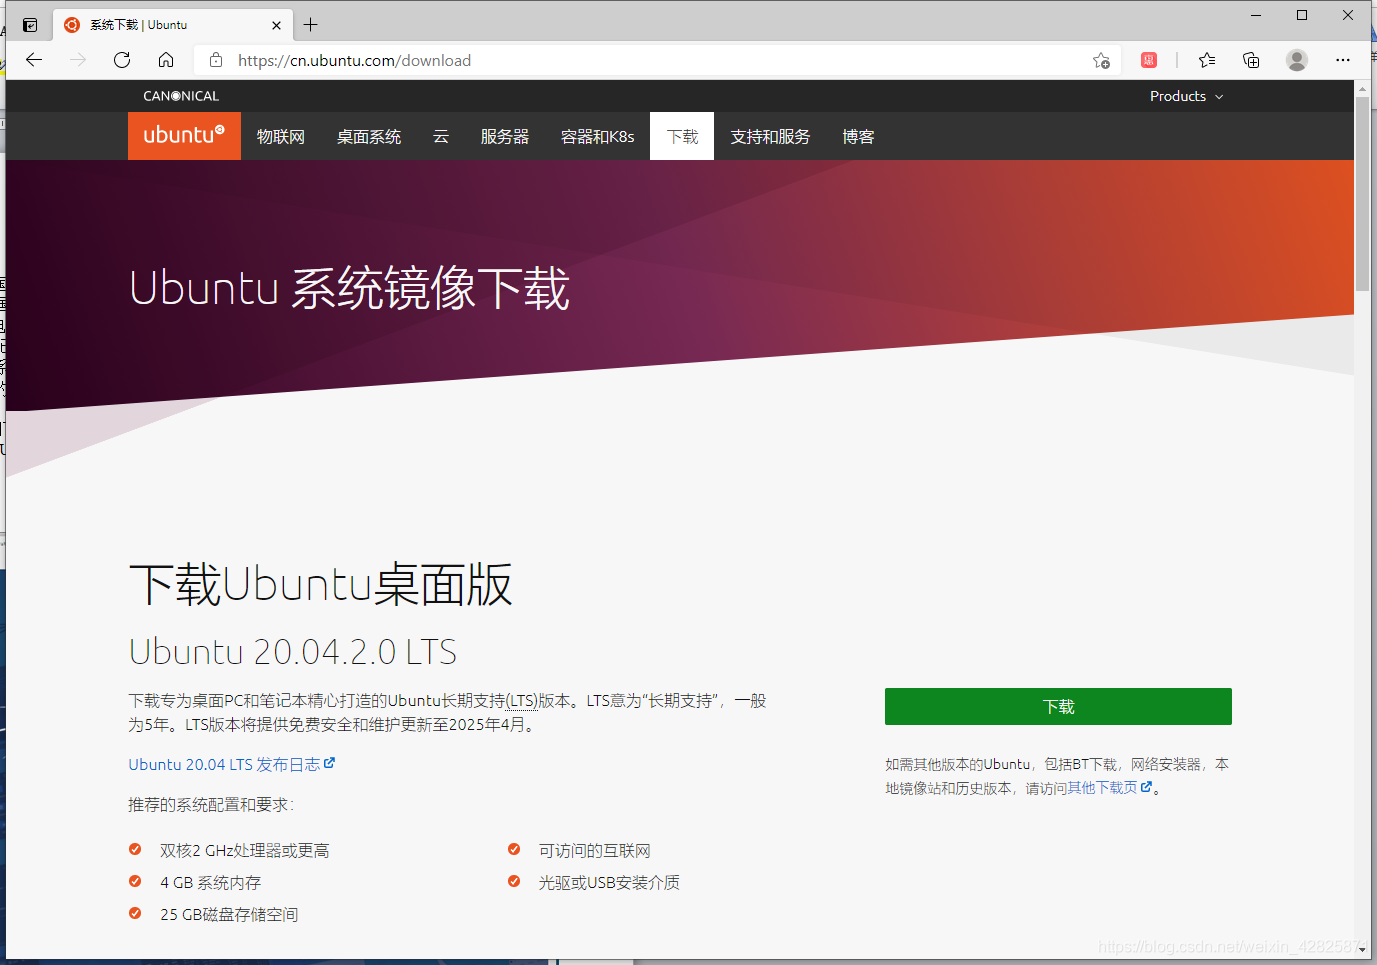Viewport: 1377px width, 965px height.
Task: Click the Ubuntu 20.04.2.0 LTS heading
Action: [292, 652]
